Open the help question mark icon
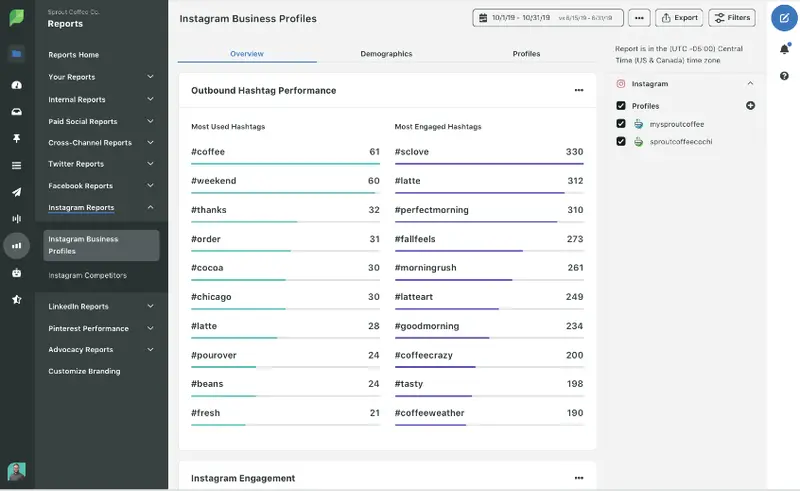This screenshot has width=800, height=491. (x=784, y=77)
